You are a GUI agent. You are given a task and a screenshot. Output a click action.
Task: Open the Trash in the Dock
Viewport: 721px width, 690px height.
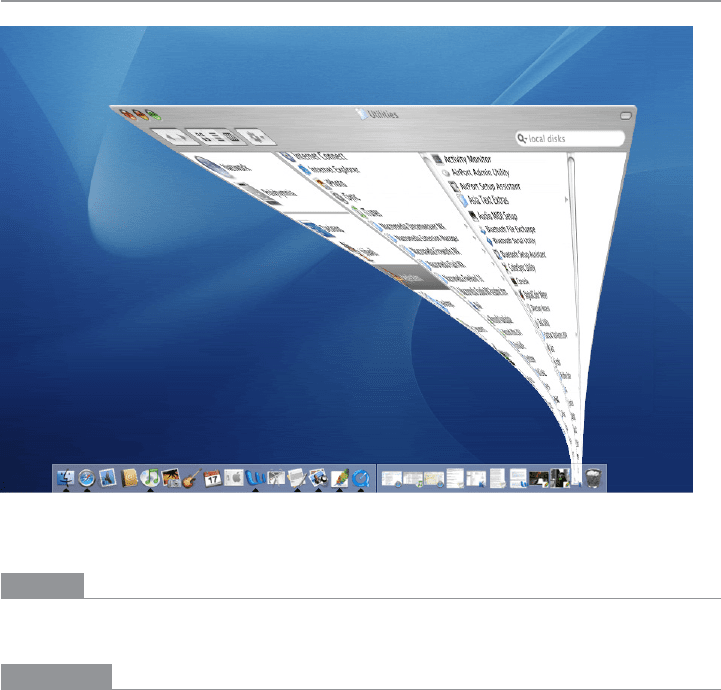pyautogui.click(x=594, y=478)
